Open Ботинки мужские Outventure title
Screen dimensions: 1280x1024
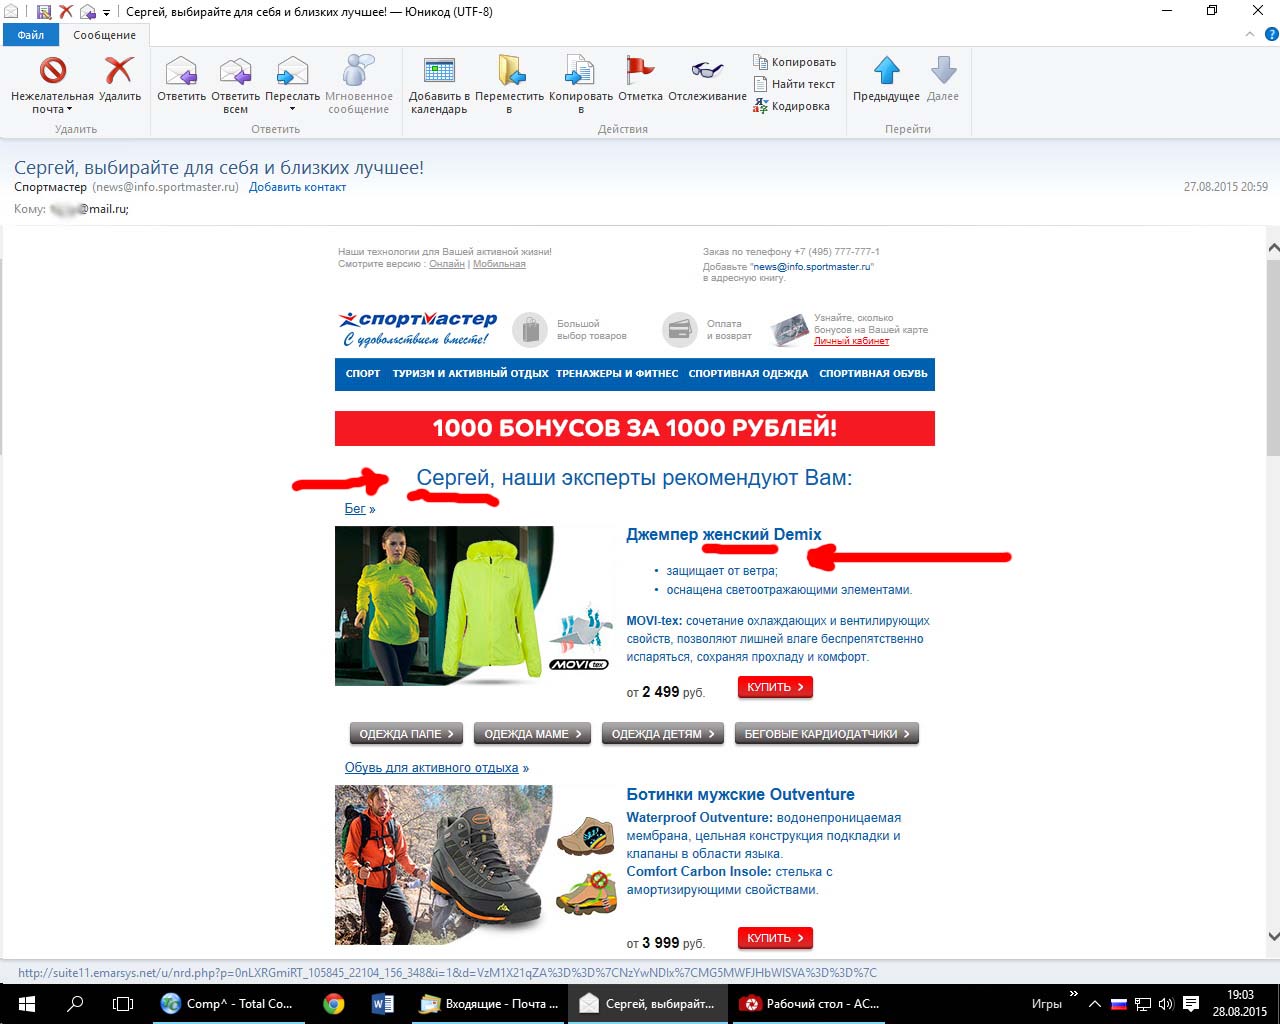(x=740, y=794)
